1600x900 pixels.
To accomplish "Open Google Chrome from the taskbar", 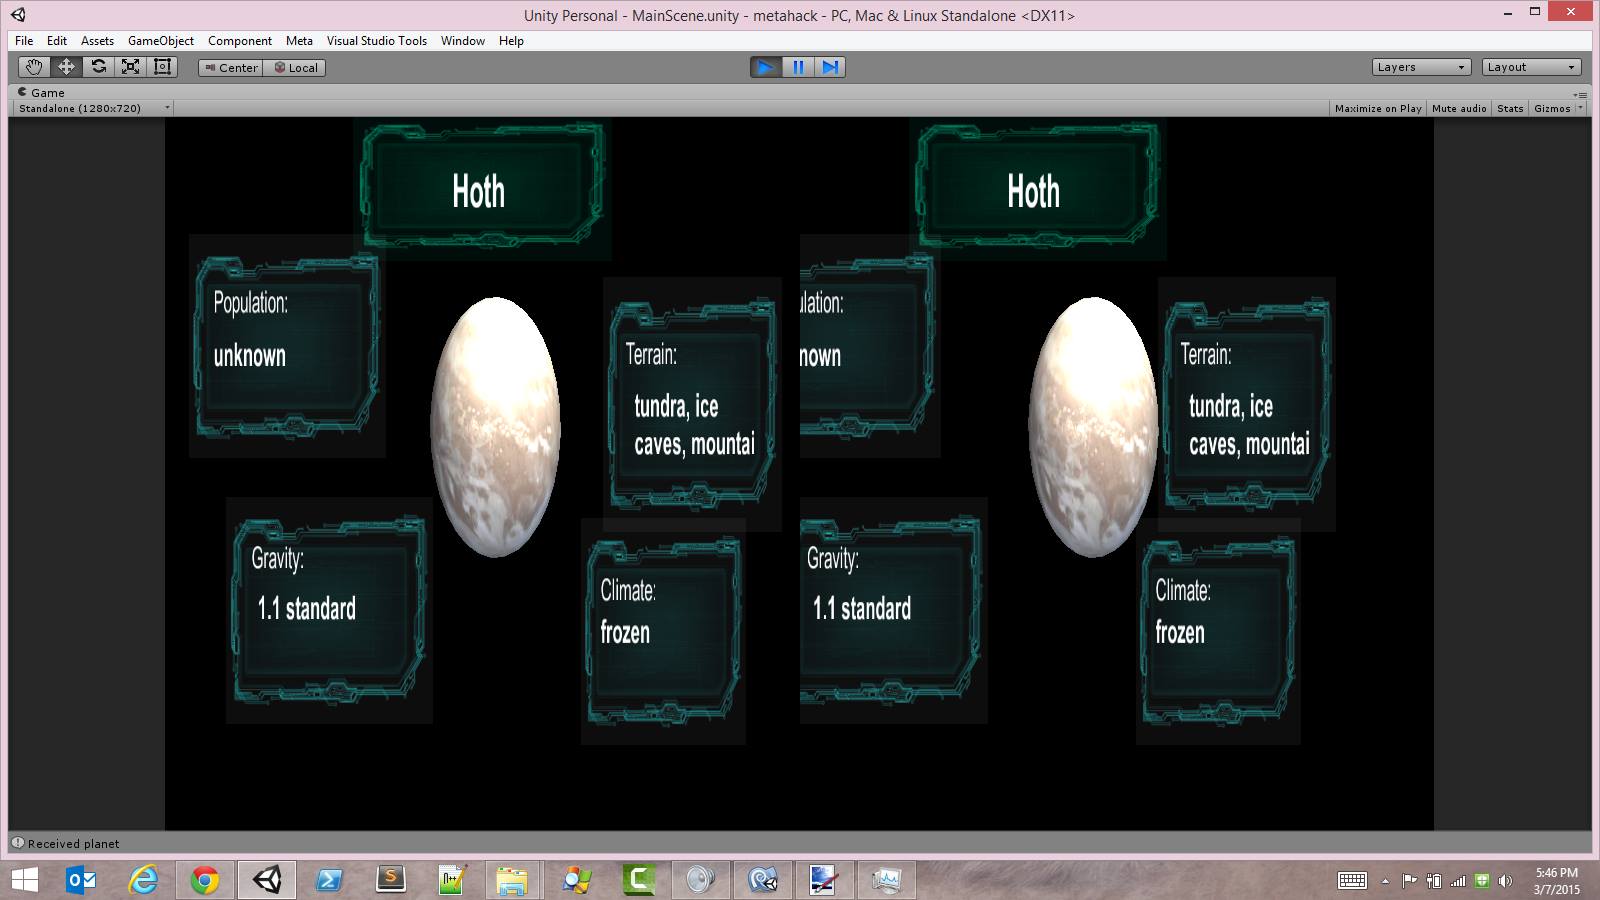I will pyautogui.click(x=205, y=880).
